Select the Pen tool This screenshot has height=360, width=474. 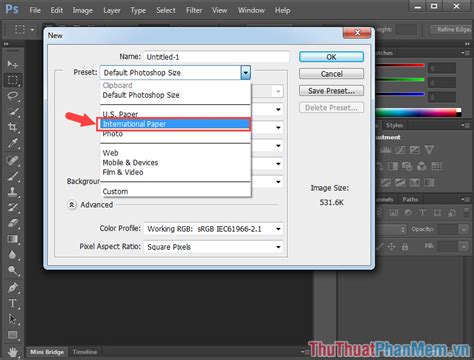(13, 287)
